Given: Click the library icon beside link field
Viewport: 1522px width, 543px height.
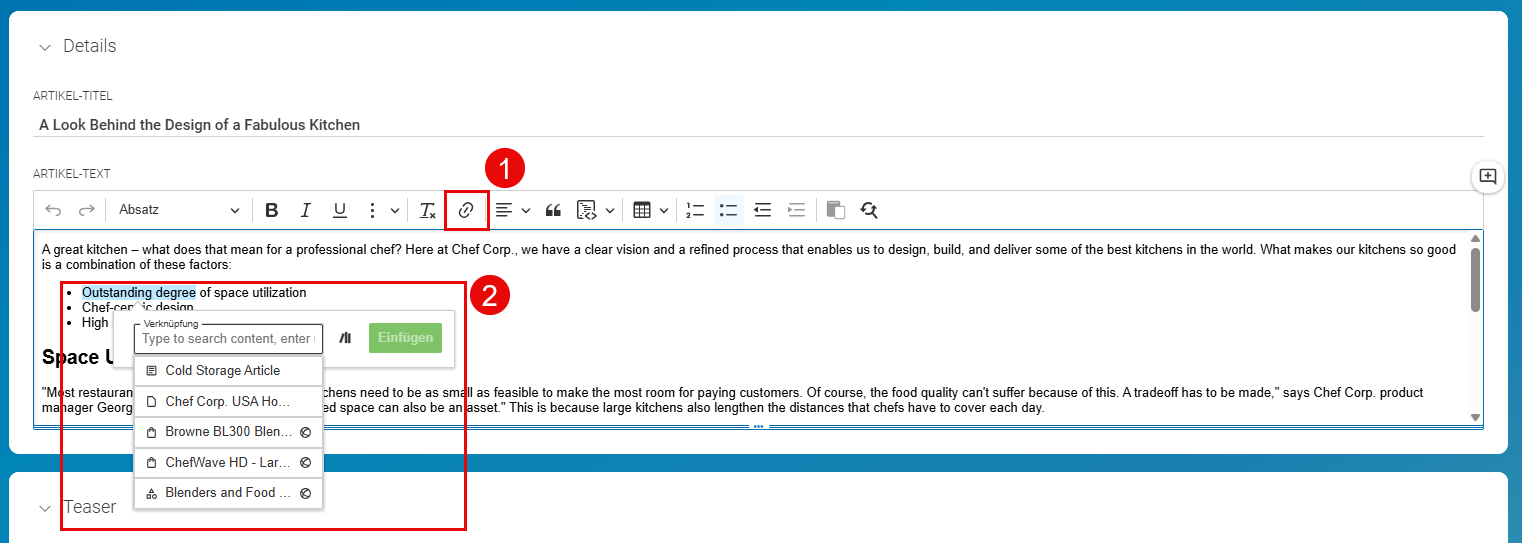Looking at the screenshot, I should coord(346,338).
